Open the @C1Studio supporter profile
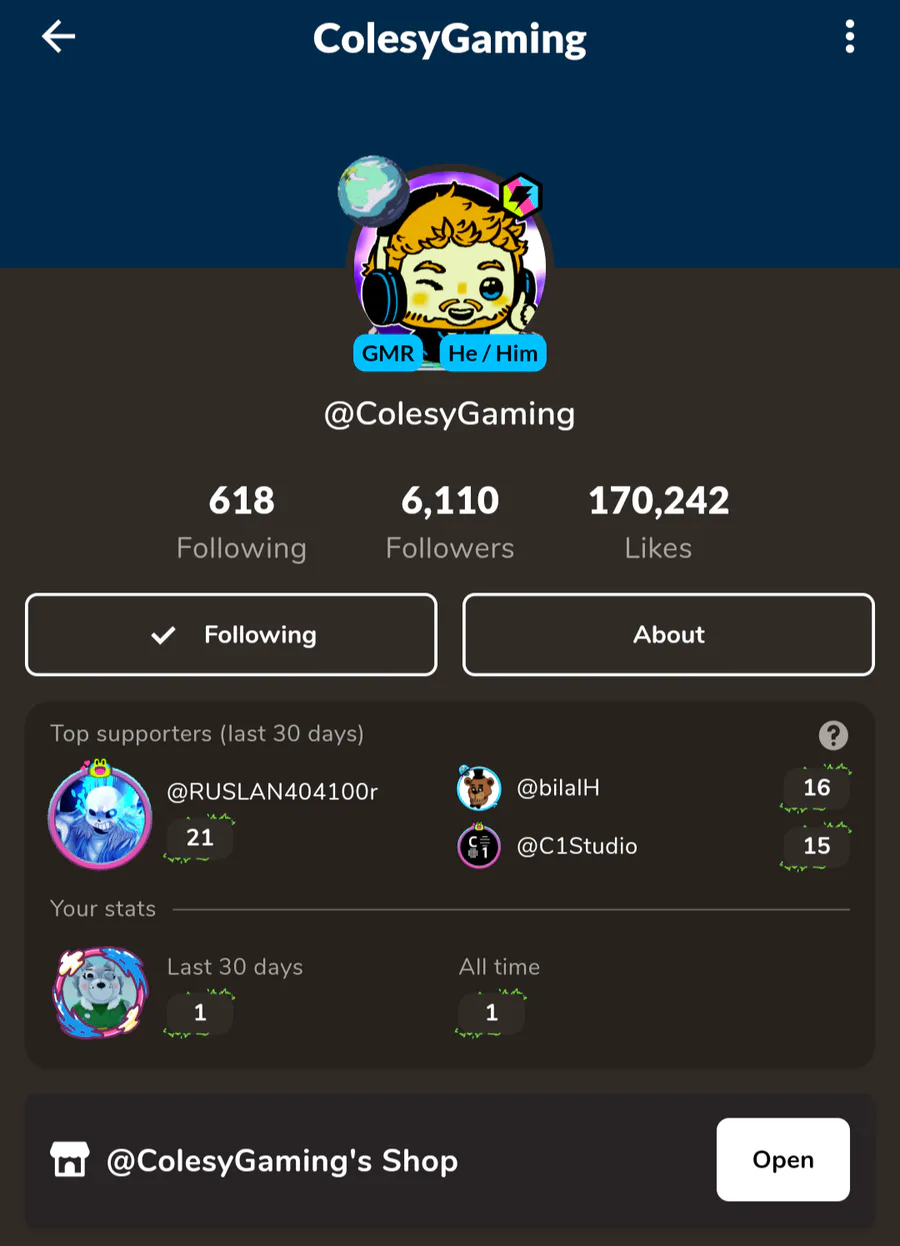 (577, 846)
